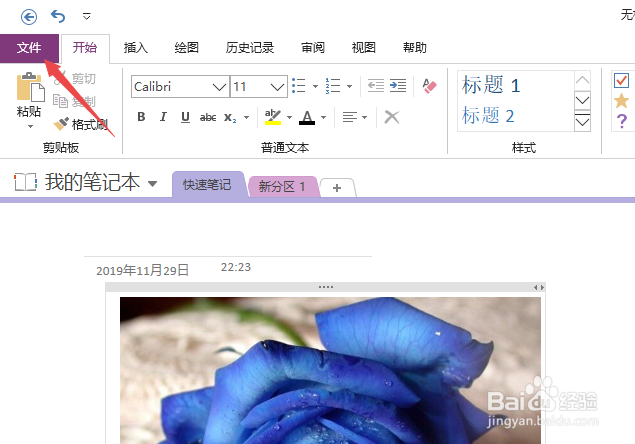635x444 pixels.
Task: Click the 粘贴 paste clipboard icon
Action: [x=30, y=87]
